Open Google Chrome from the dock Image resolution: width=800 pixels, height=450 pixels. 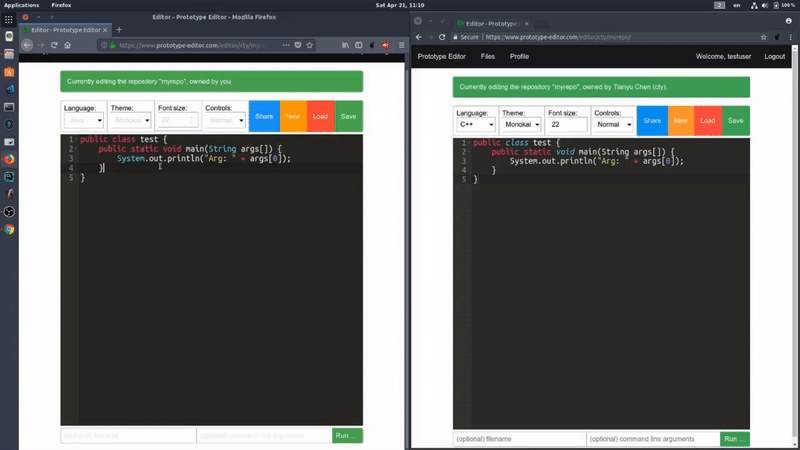coord(9,230)
